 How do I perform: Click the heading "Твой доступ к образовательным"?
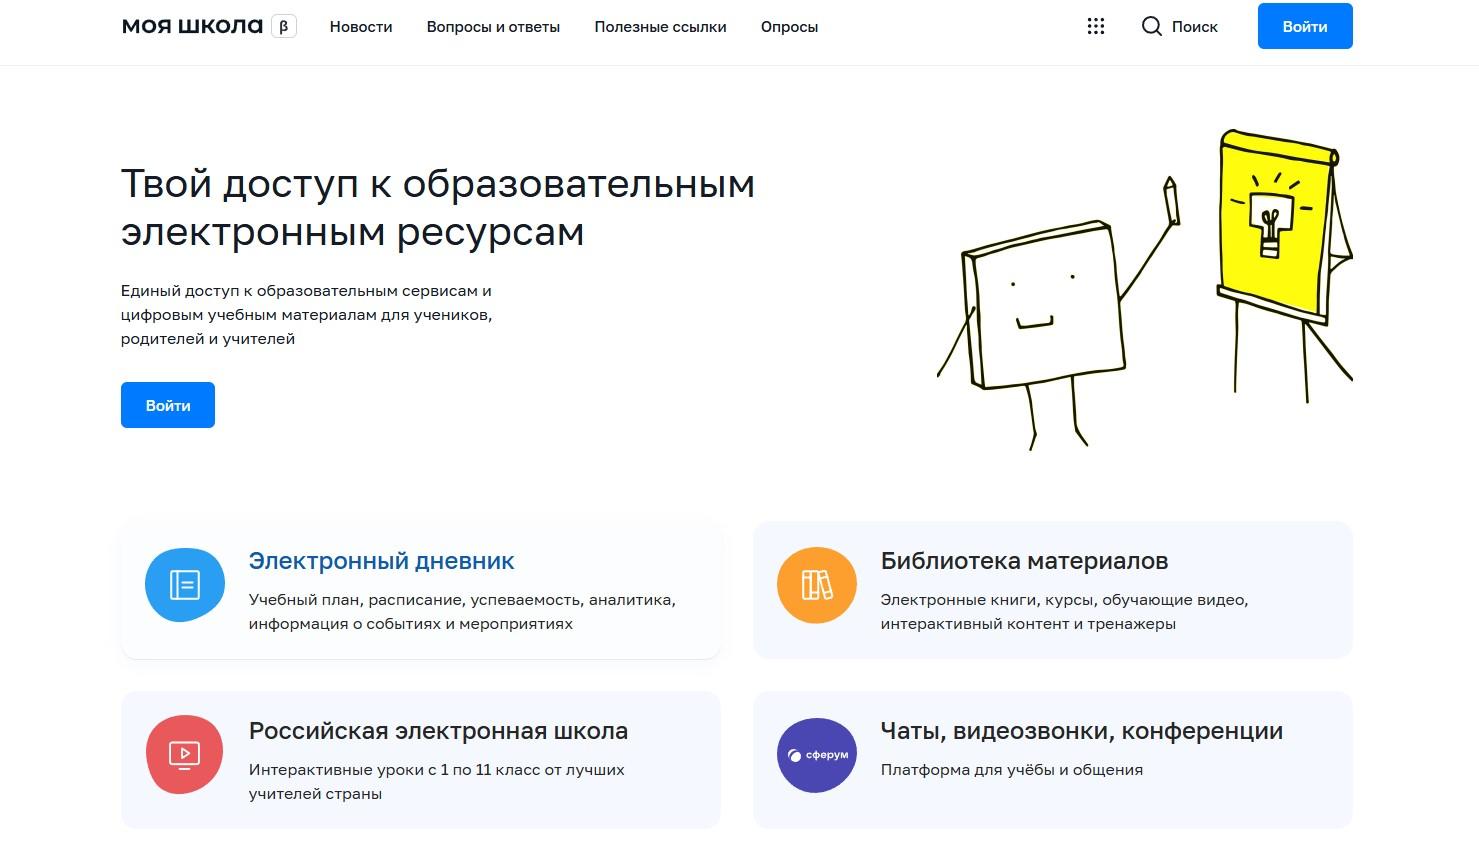(438, 184)
